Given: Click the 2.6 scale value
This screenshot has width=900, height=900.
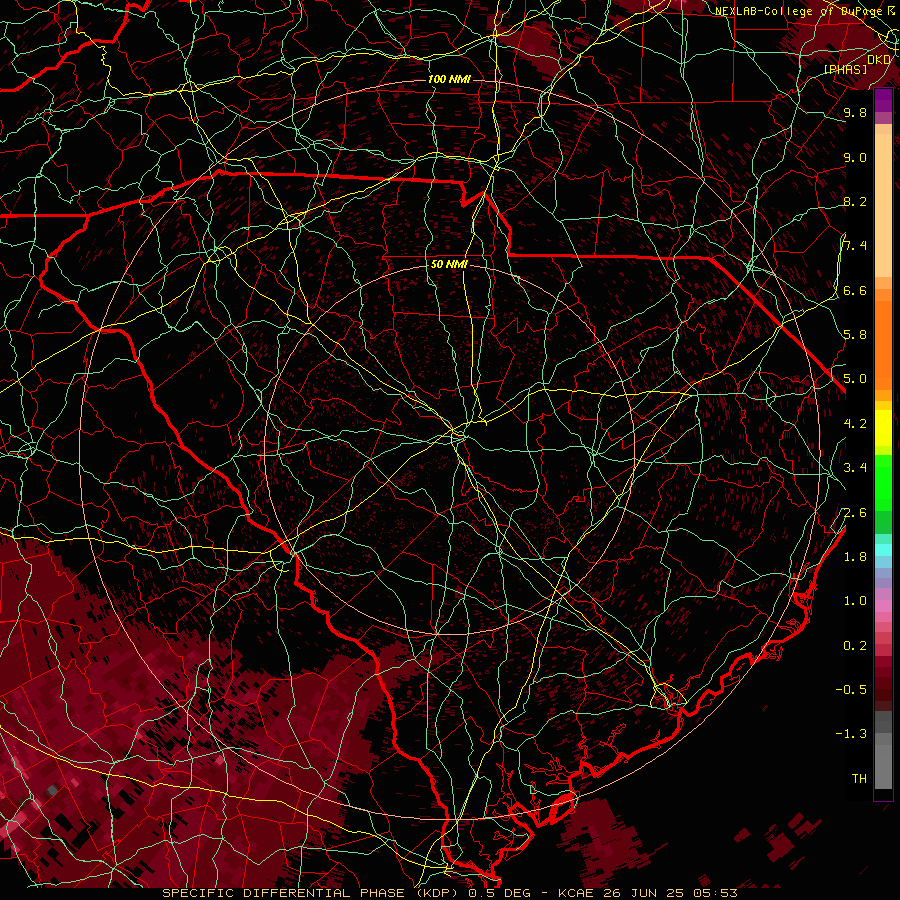Looking at the screenshot, I should [855, 513].
